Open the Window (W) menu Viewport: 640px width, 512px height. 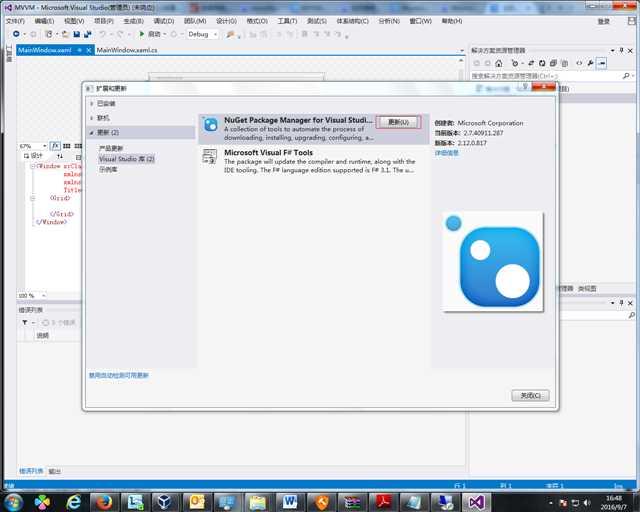[420, 21]
